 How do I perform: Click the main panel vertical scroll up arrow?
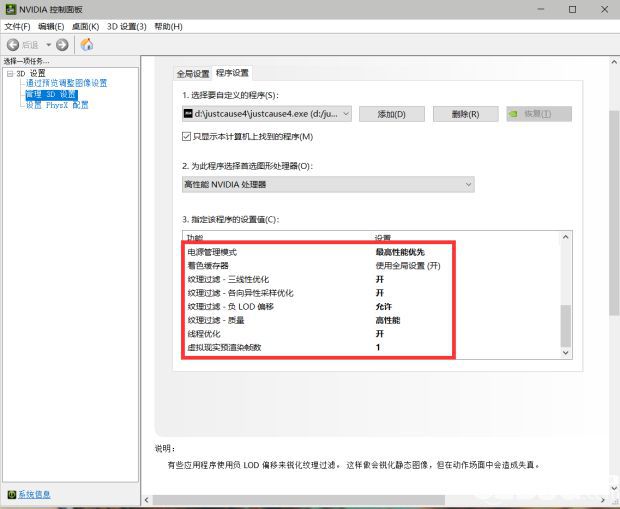pos(614,62)
